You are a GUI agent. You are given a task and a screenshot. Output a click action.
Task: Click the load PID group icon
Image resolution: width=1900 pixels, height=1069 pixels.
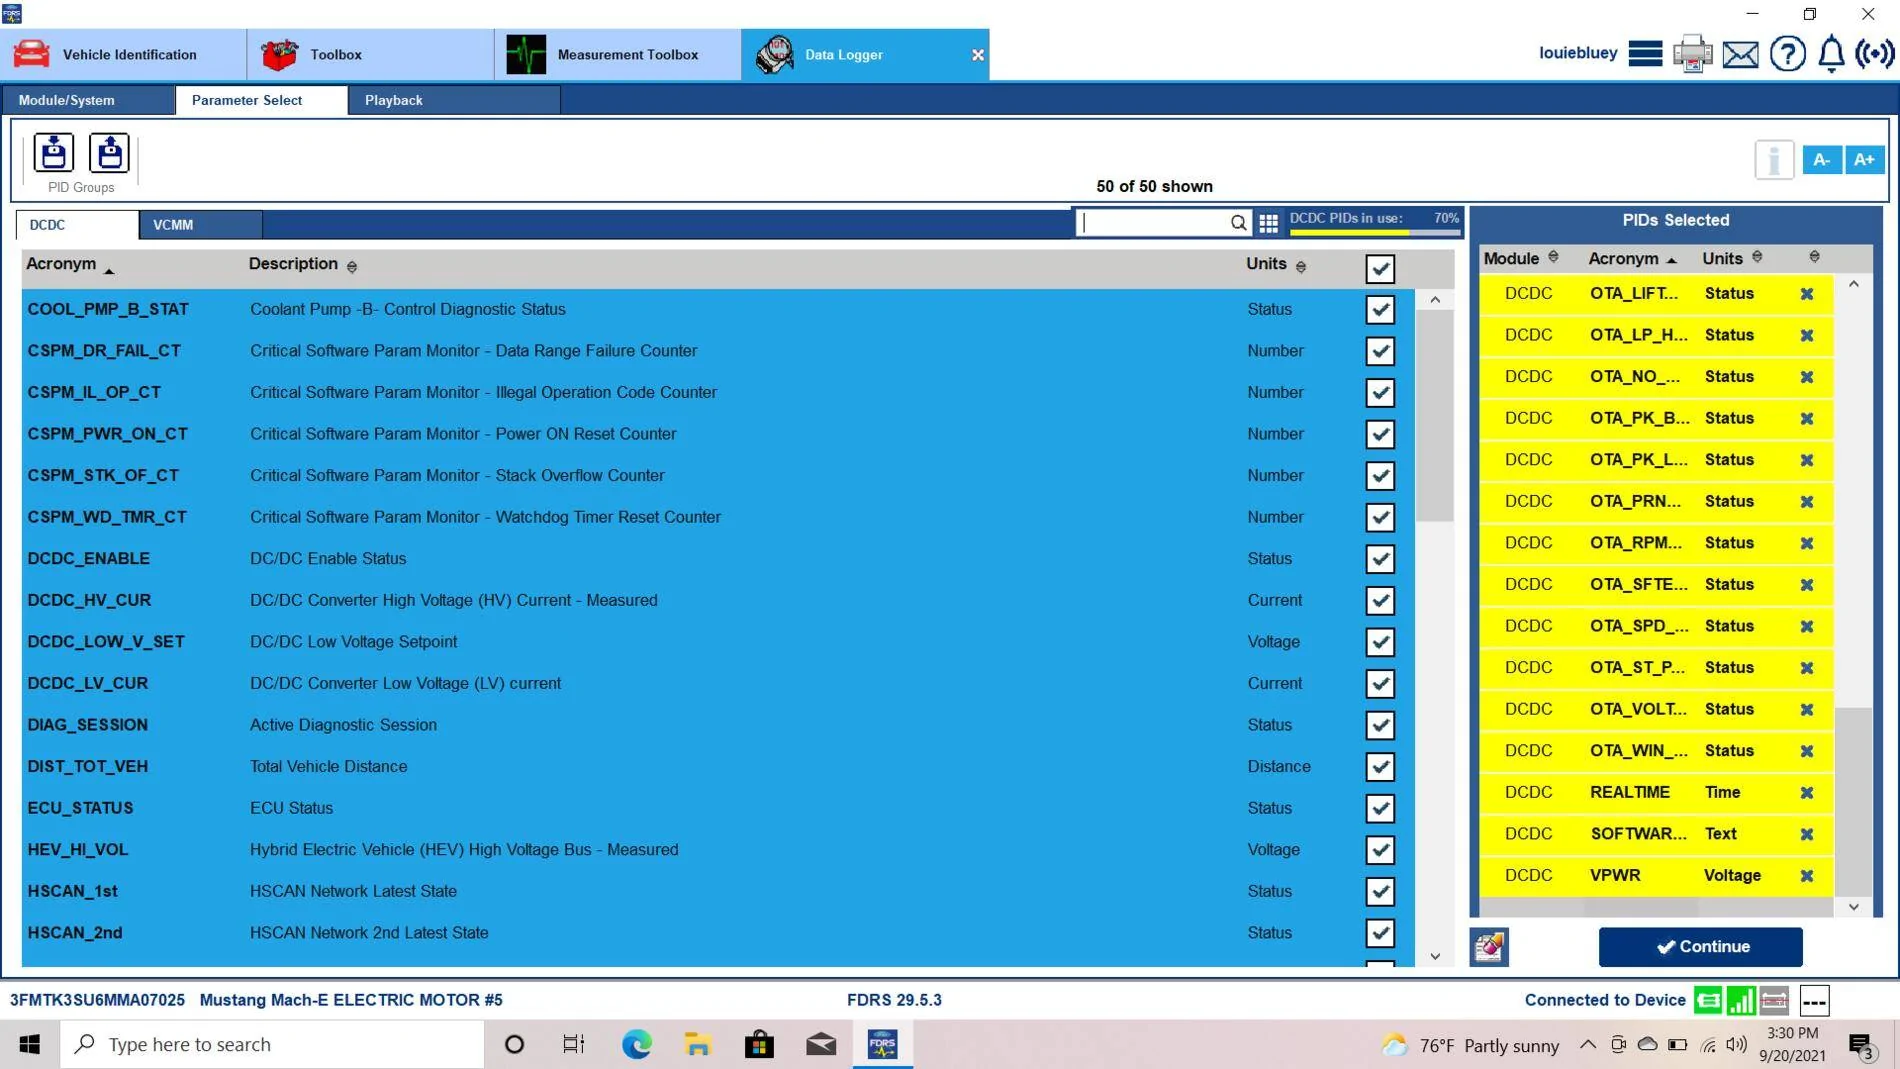point(109,153)
